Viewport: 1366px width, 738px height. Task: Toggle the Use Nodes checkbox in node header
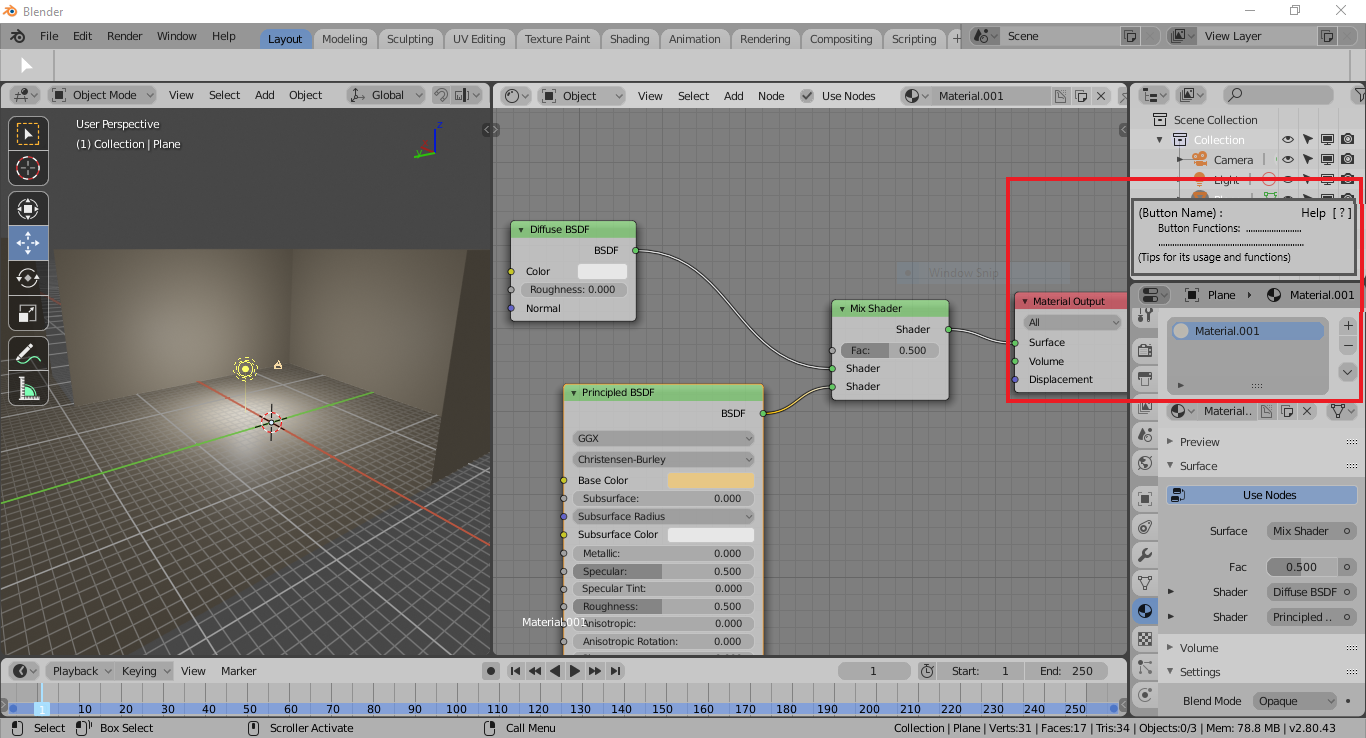(x=807, y=96)
